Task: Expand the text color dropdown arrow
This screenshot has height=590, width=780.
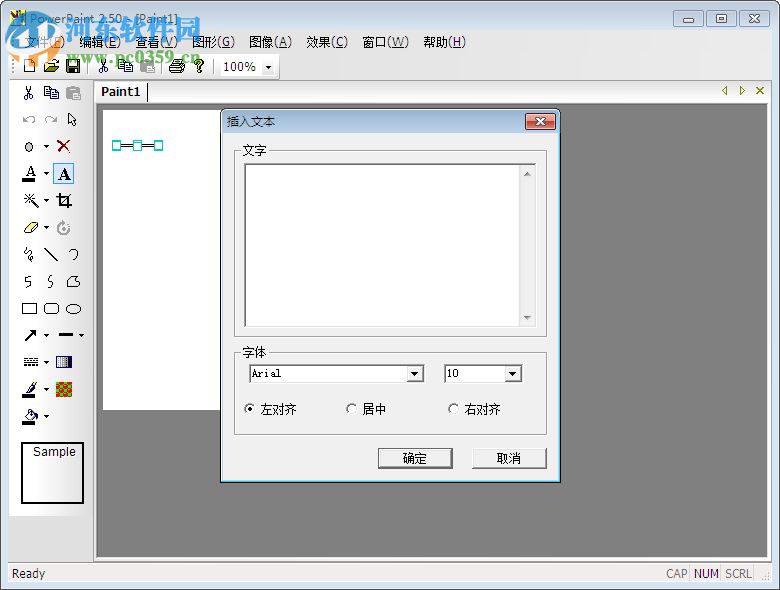Action: click(x=46, y=174)
